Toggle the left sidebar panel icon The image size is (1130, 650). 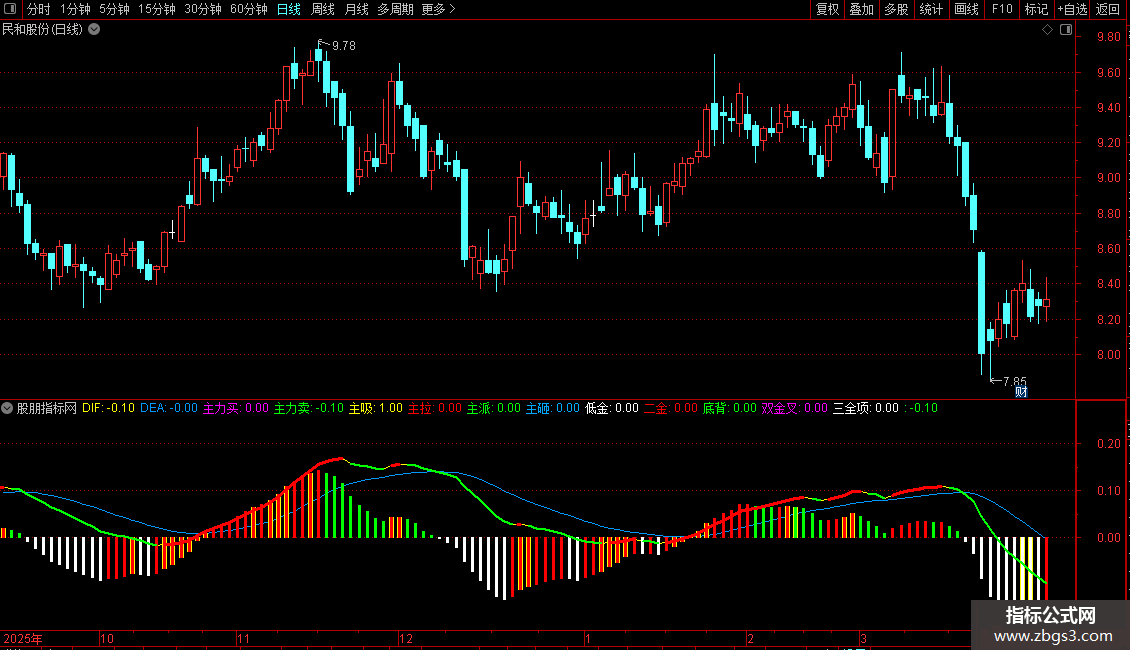9,9
